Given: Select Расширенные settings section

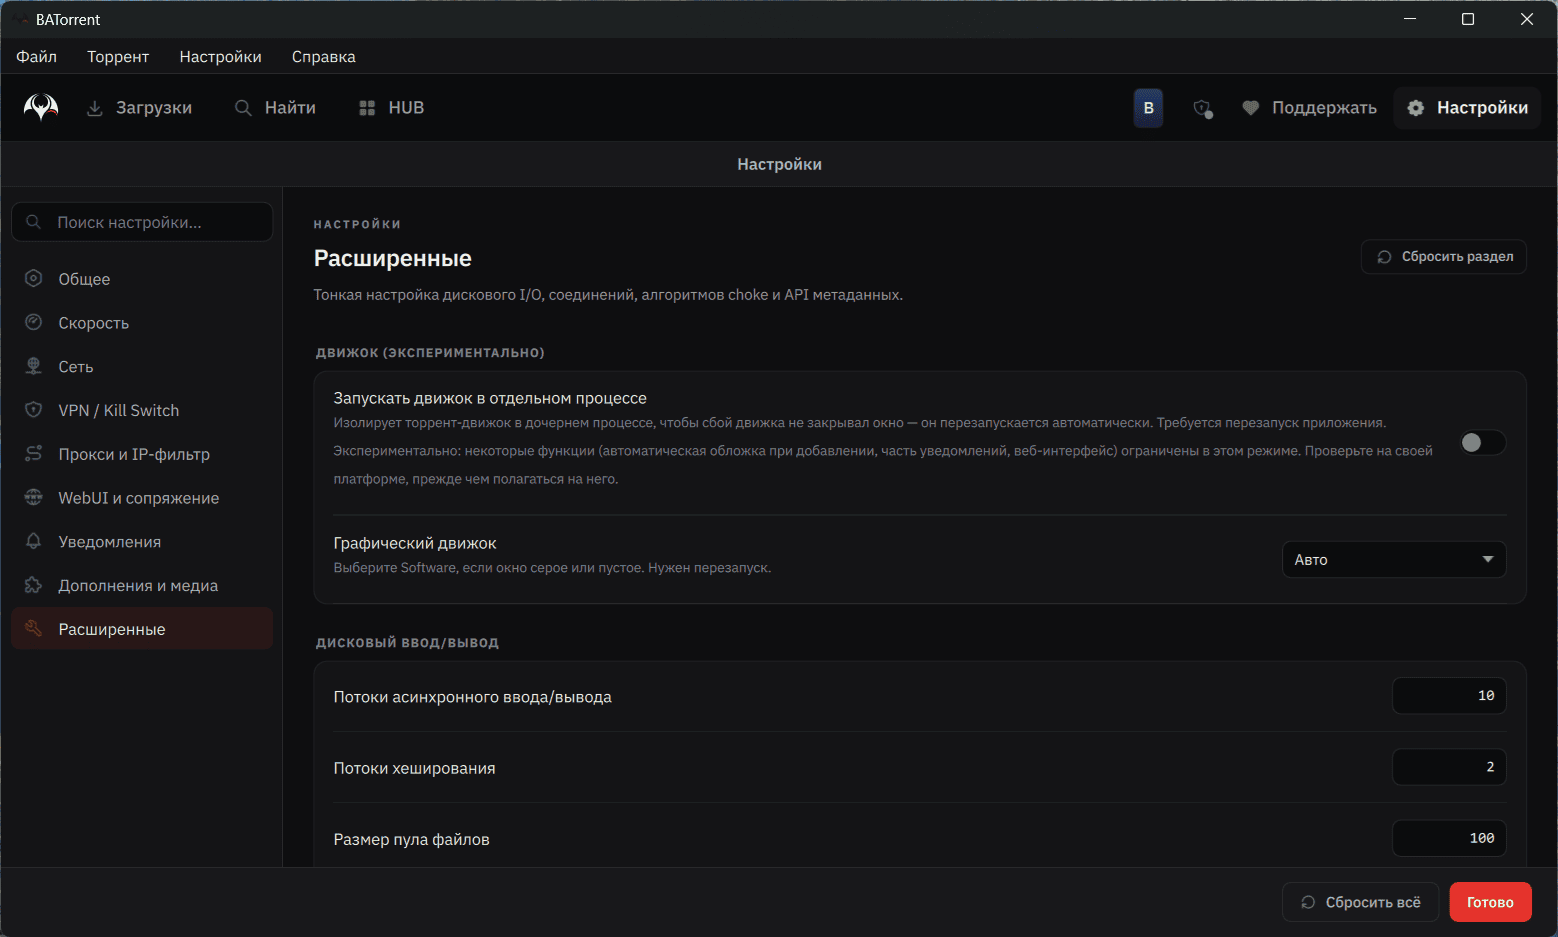Looking at the screenshot, I should click(x=142, y=629).
